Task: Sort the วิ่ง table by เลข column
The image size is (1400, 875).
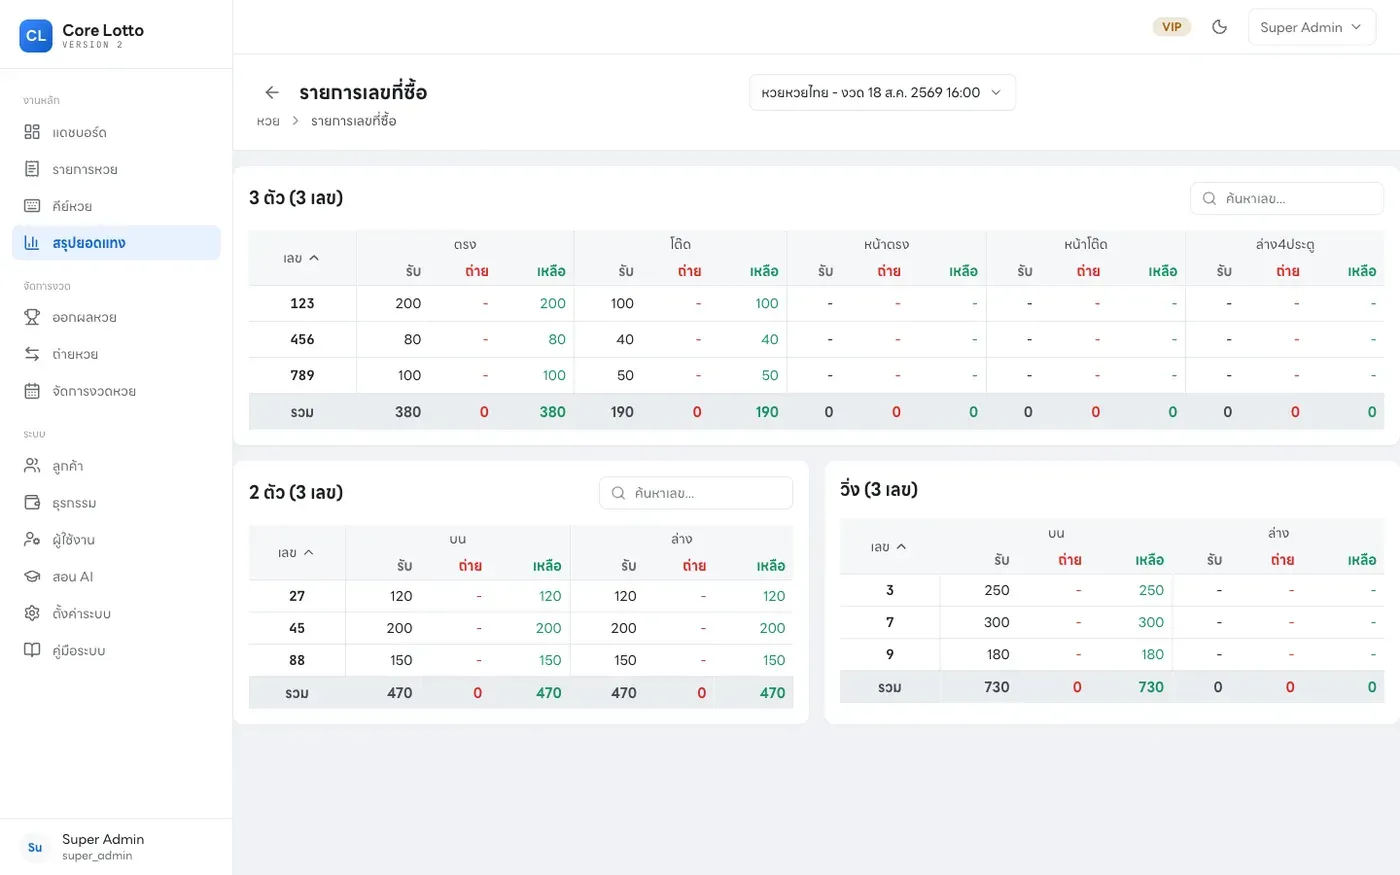Action: point(889,547)
